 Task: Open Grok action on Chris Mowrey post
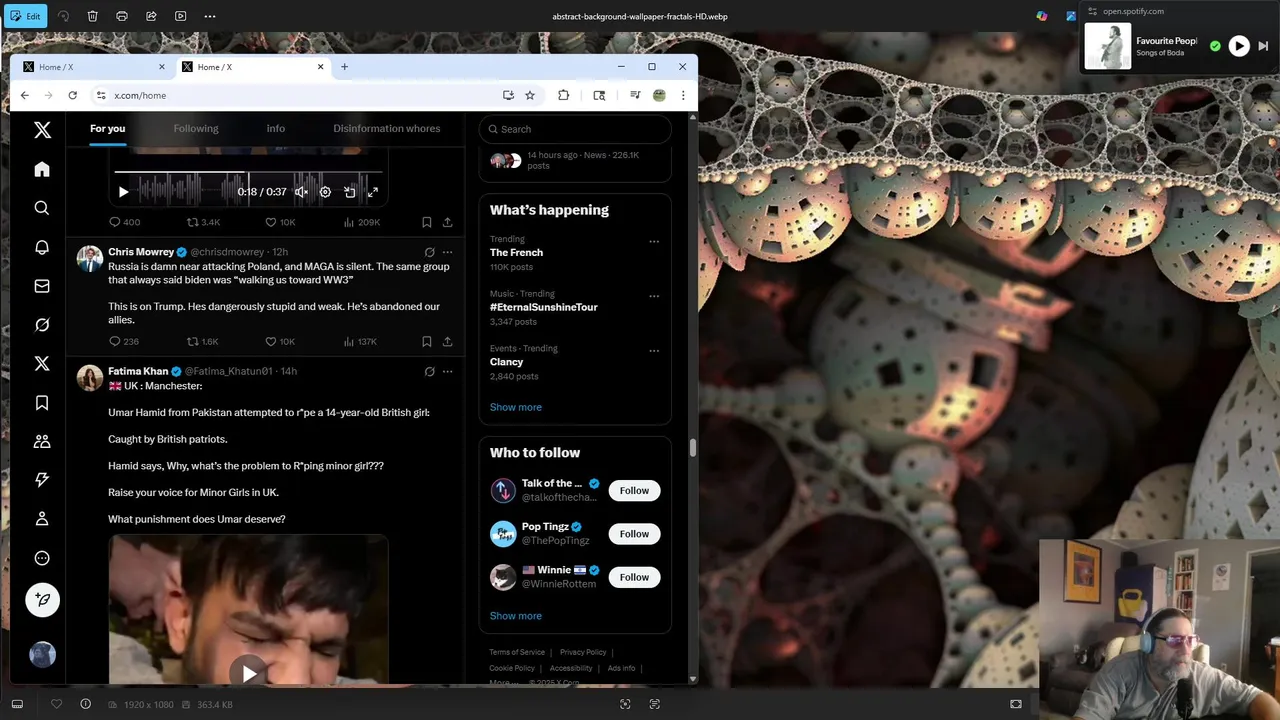tap(429, 252)
